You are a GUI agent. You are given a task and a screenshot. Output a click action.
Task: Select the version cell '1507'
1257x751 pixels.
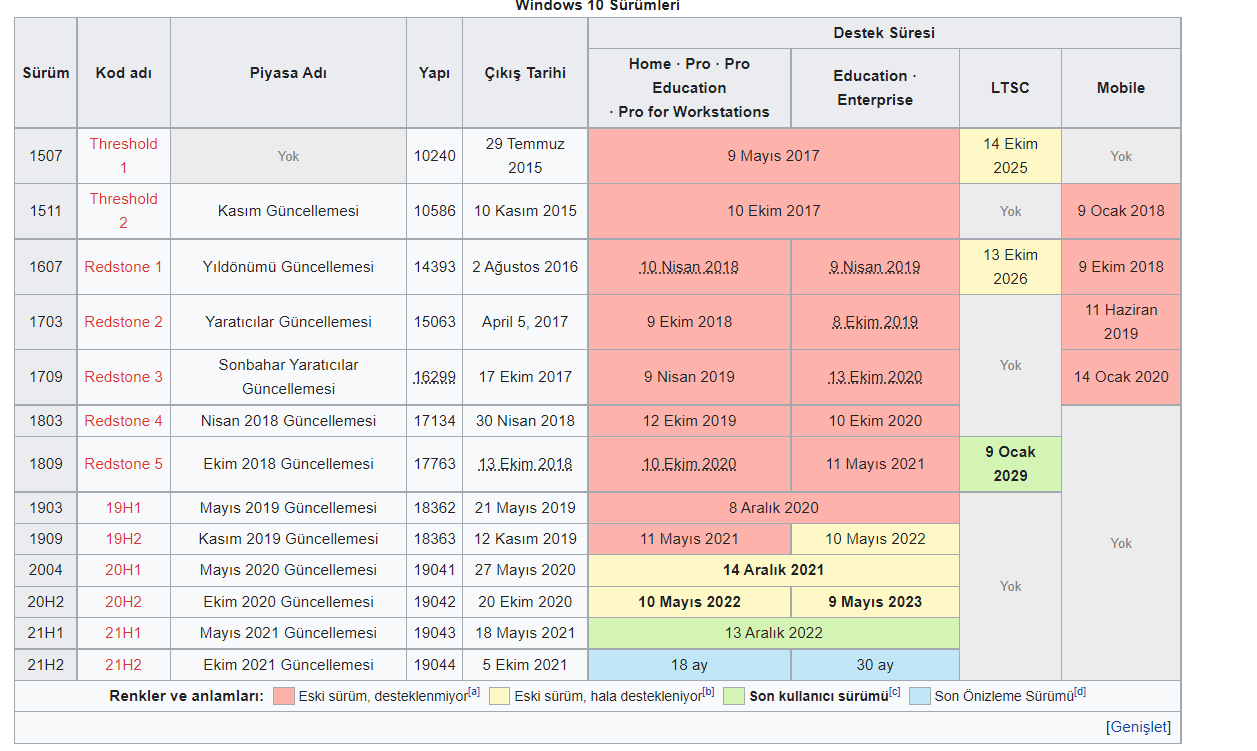tap(46, 156)
